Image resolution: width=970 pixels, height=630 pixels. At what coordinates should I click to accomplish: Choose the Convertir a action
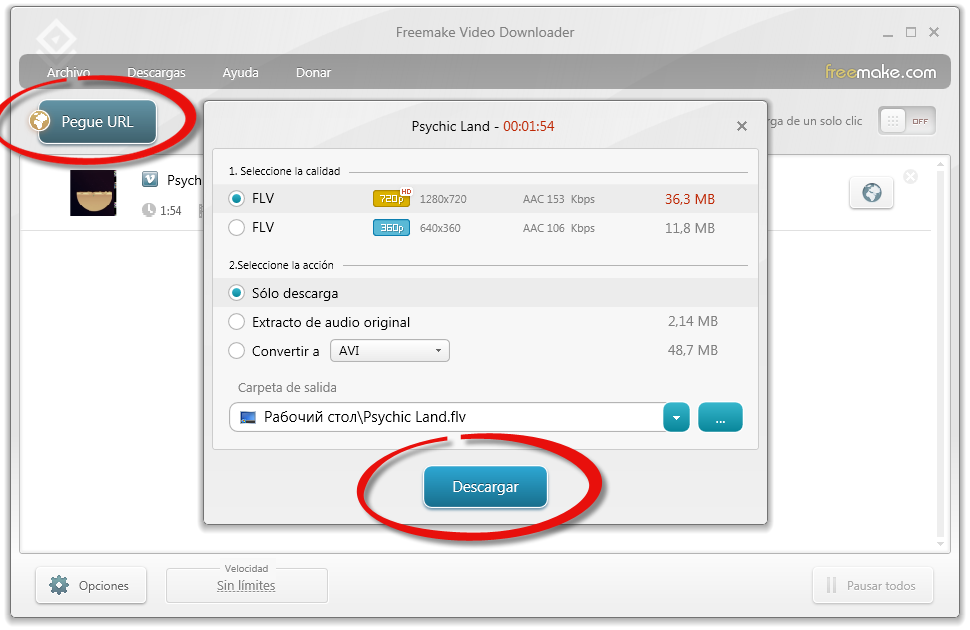[x=236, y=351]
